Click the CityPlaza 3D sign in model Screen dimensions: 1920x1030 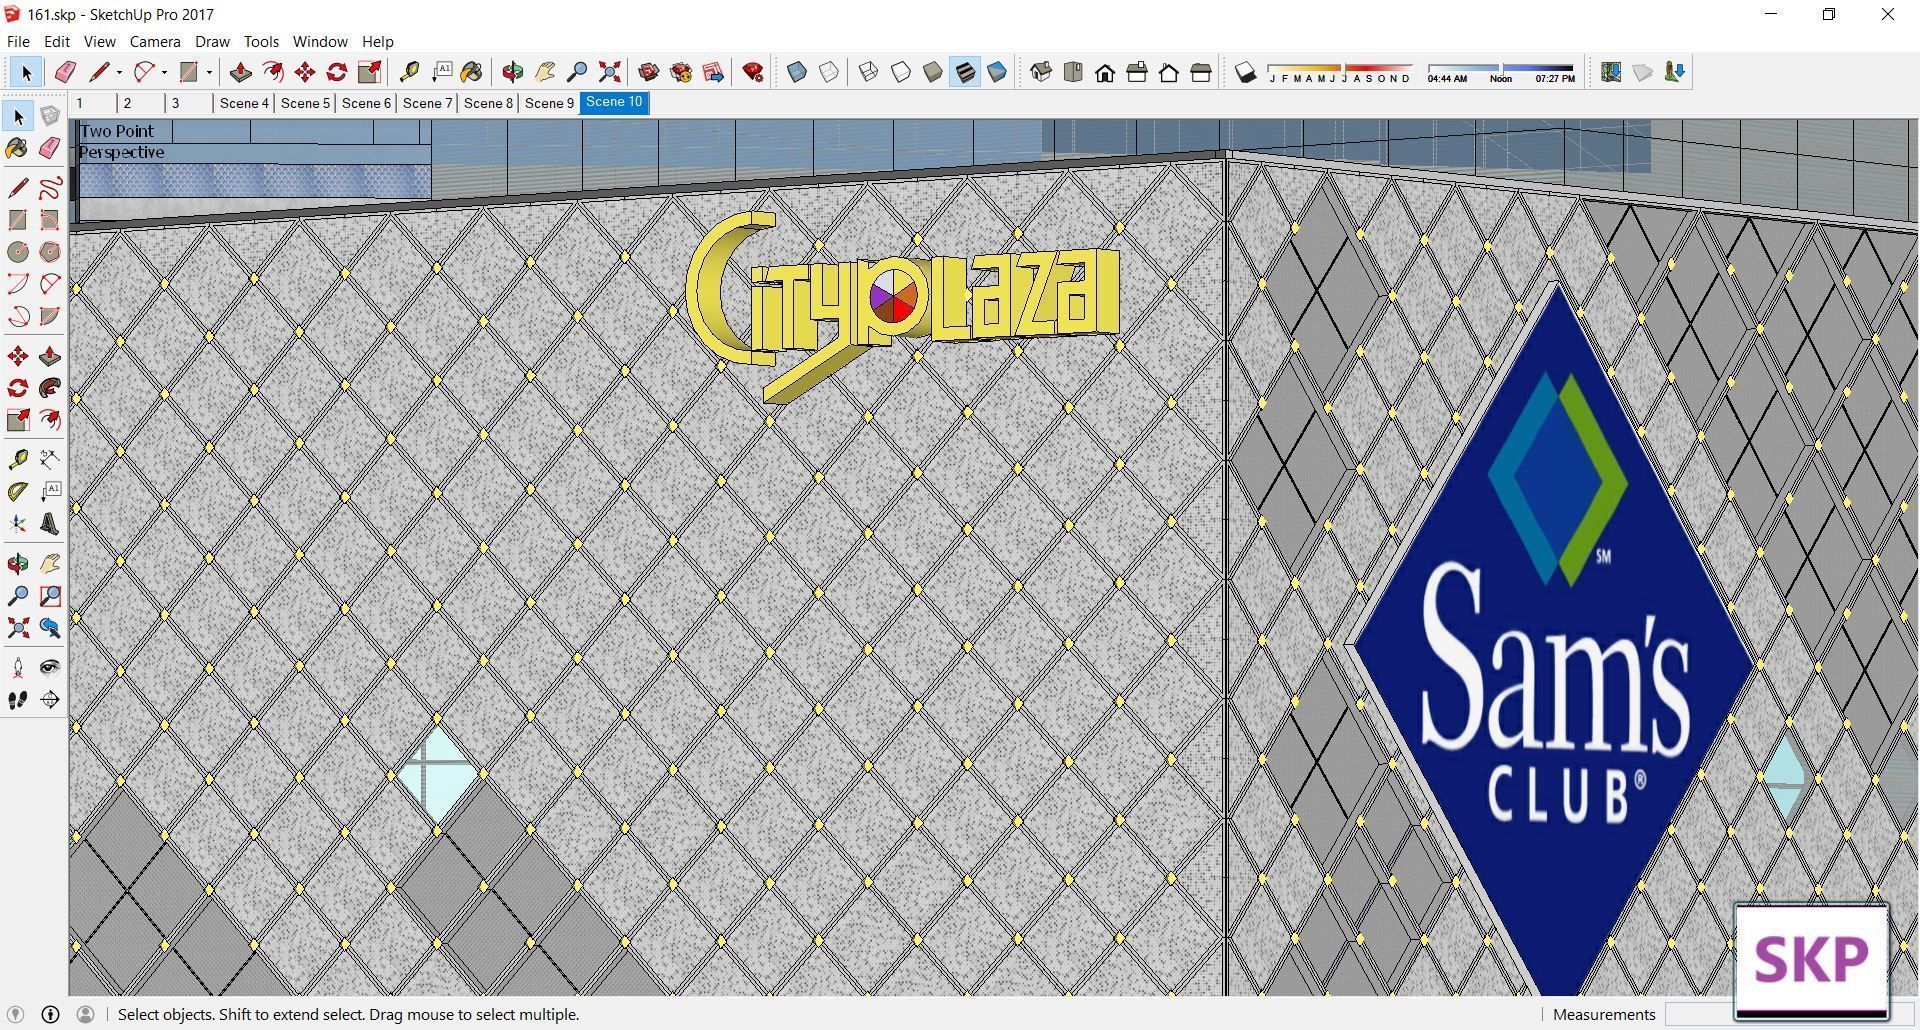point(902,305)
